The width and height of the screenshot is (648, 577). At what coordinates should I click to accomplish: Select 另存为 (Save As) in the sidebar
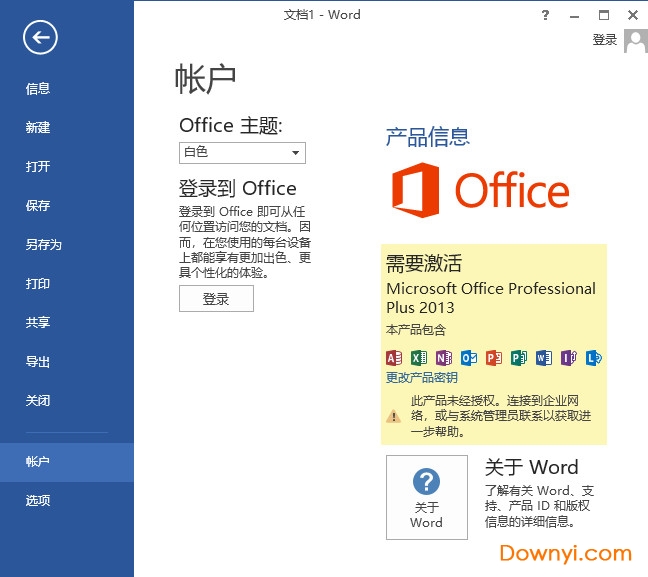coord(44,245)
